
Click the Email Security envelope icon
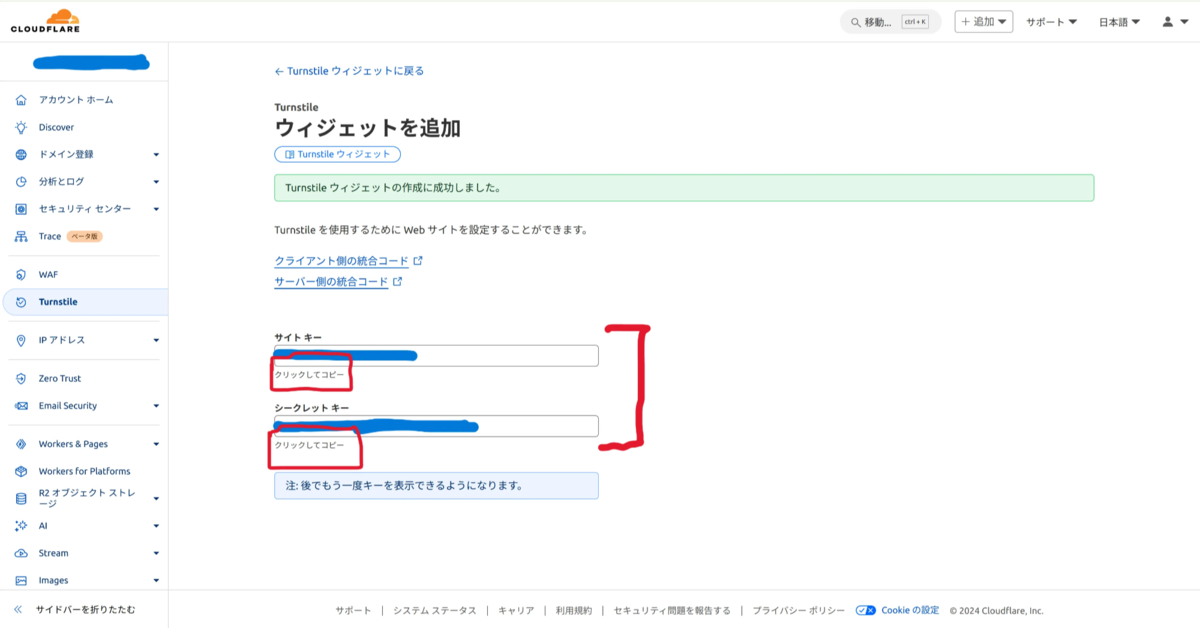(21, 406)
